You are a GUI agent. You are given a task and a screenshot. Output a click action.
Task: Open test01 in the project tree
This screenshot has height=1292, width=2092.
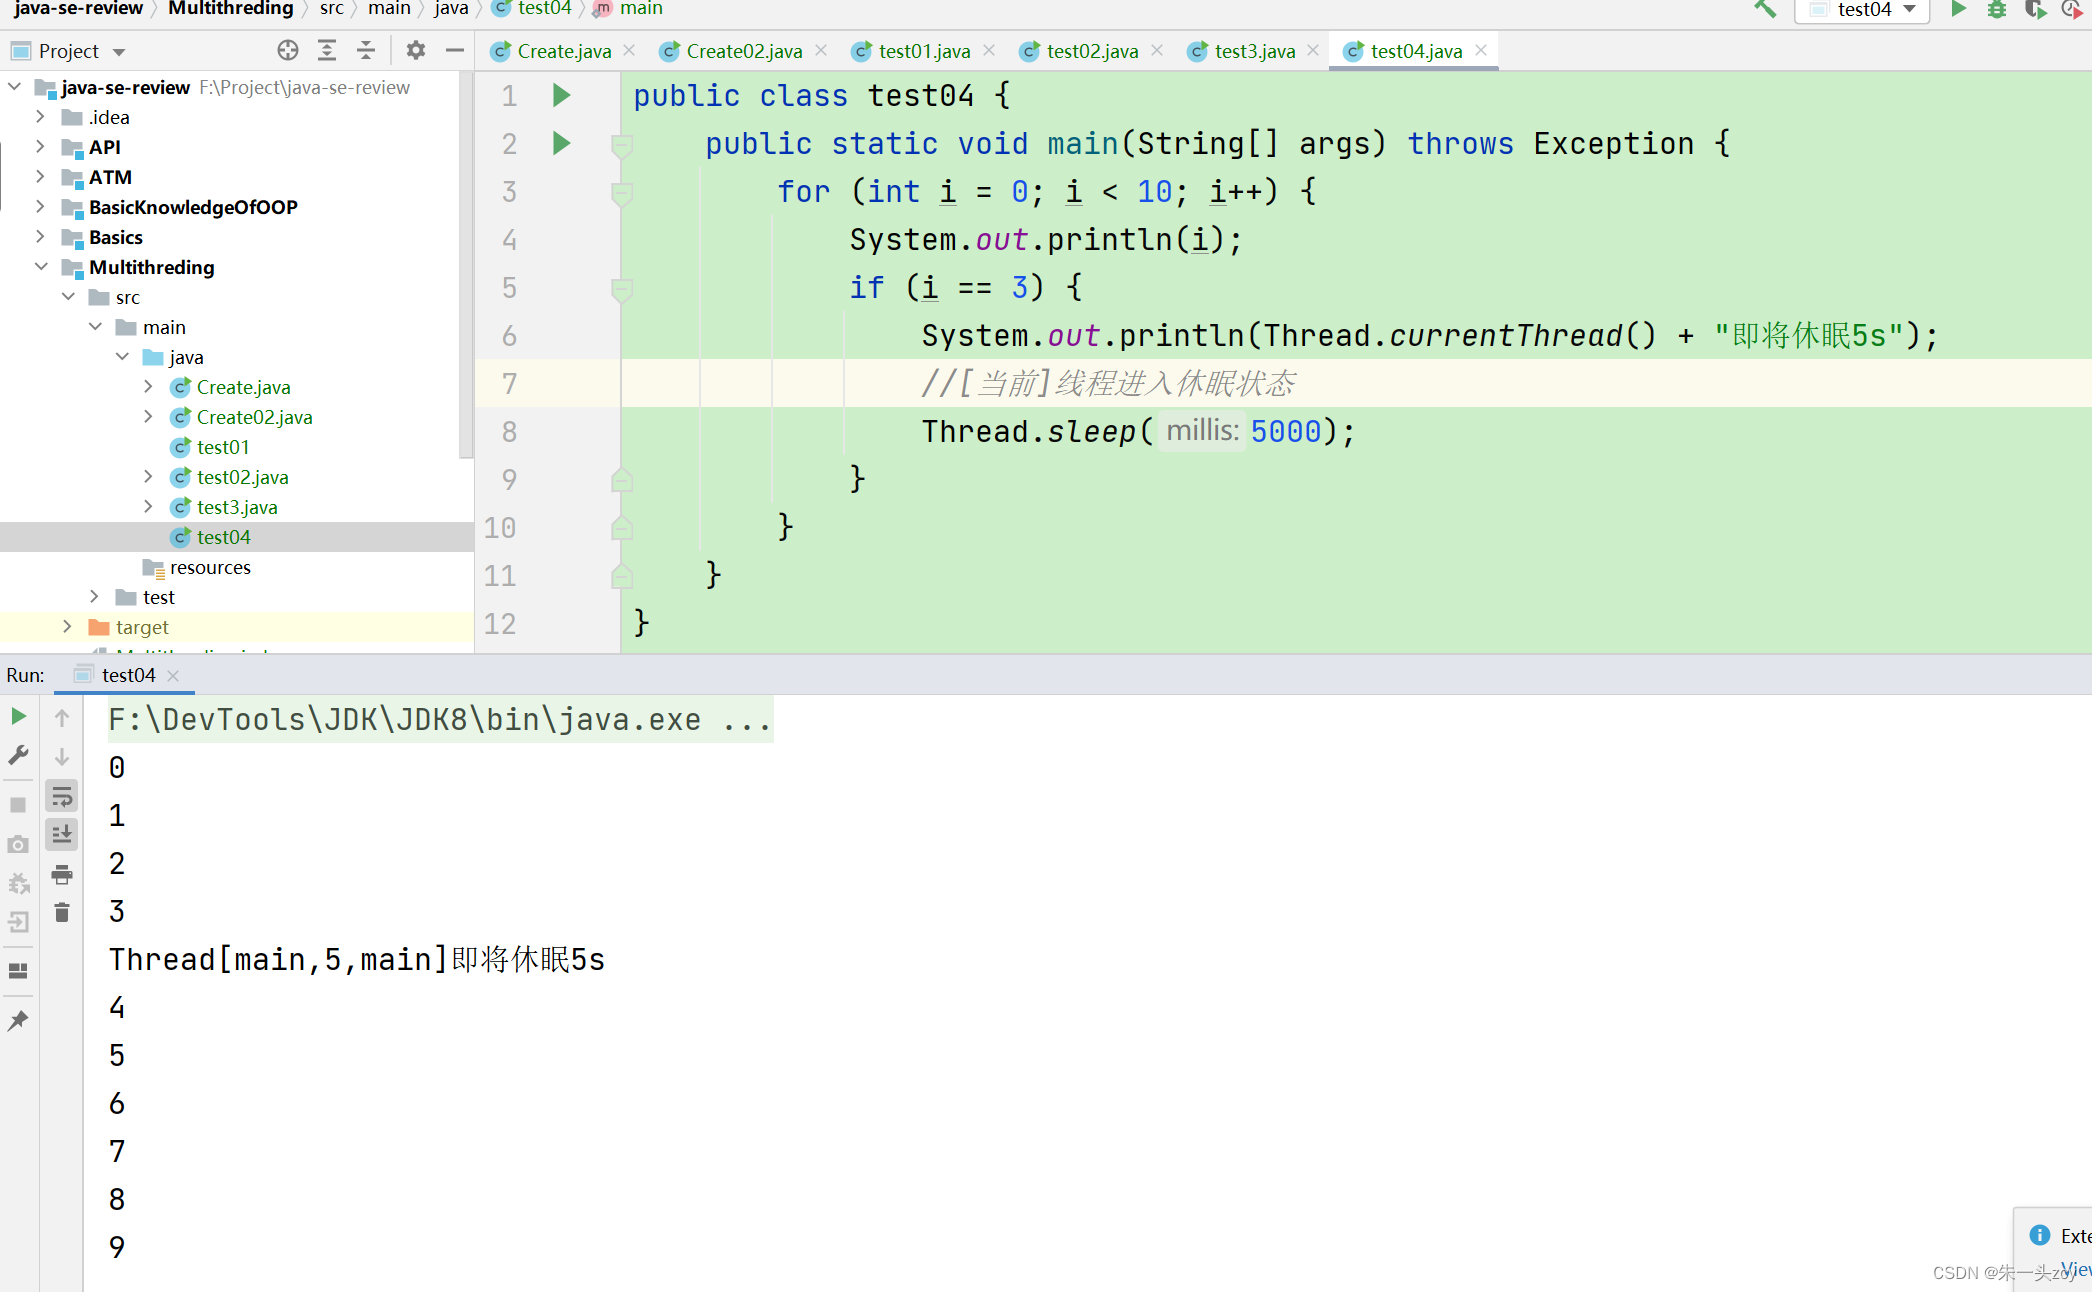click(x=222, y=447)
